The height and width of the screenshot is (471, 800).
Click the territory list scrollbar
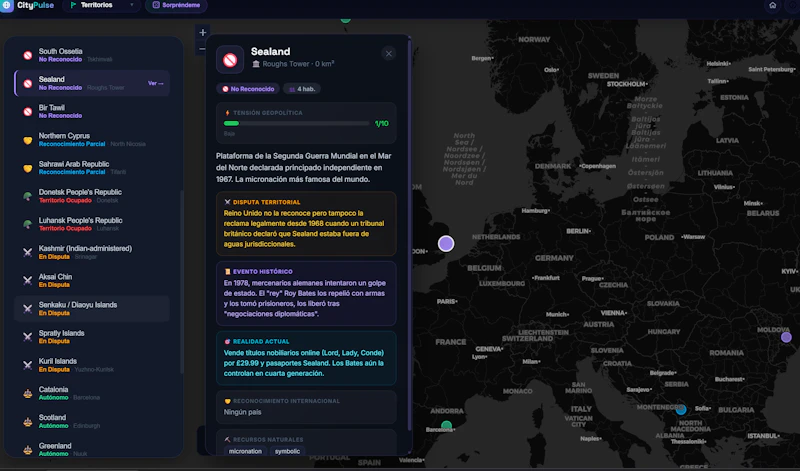181,282
